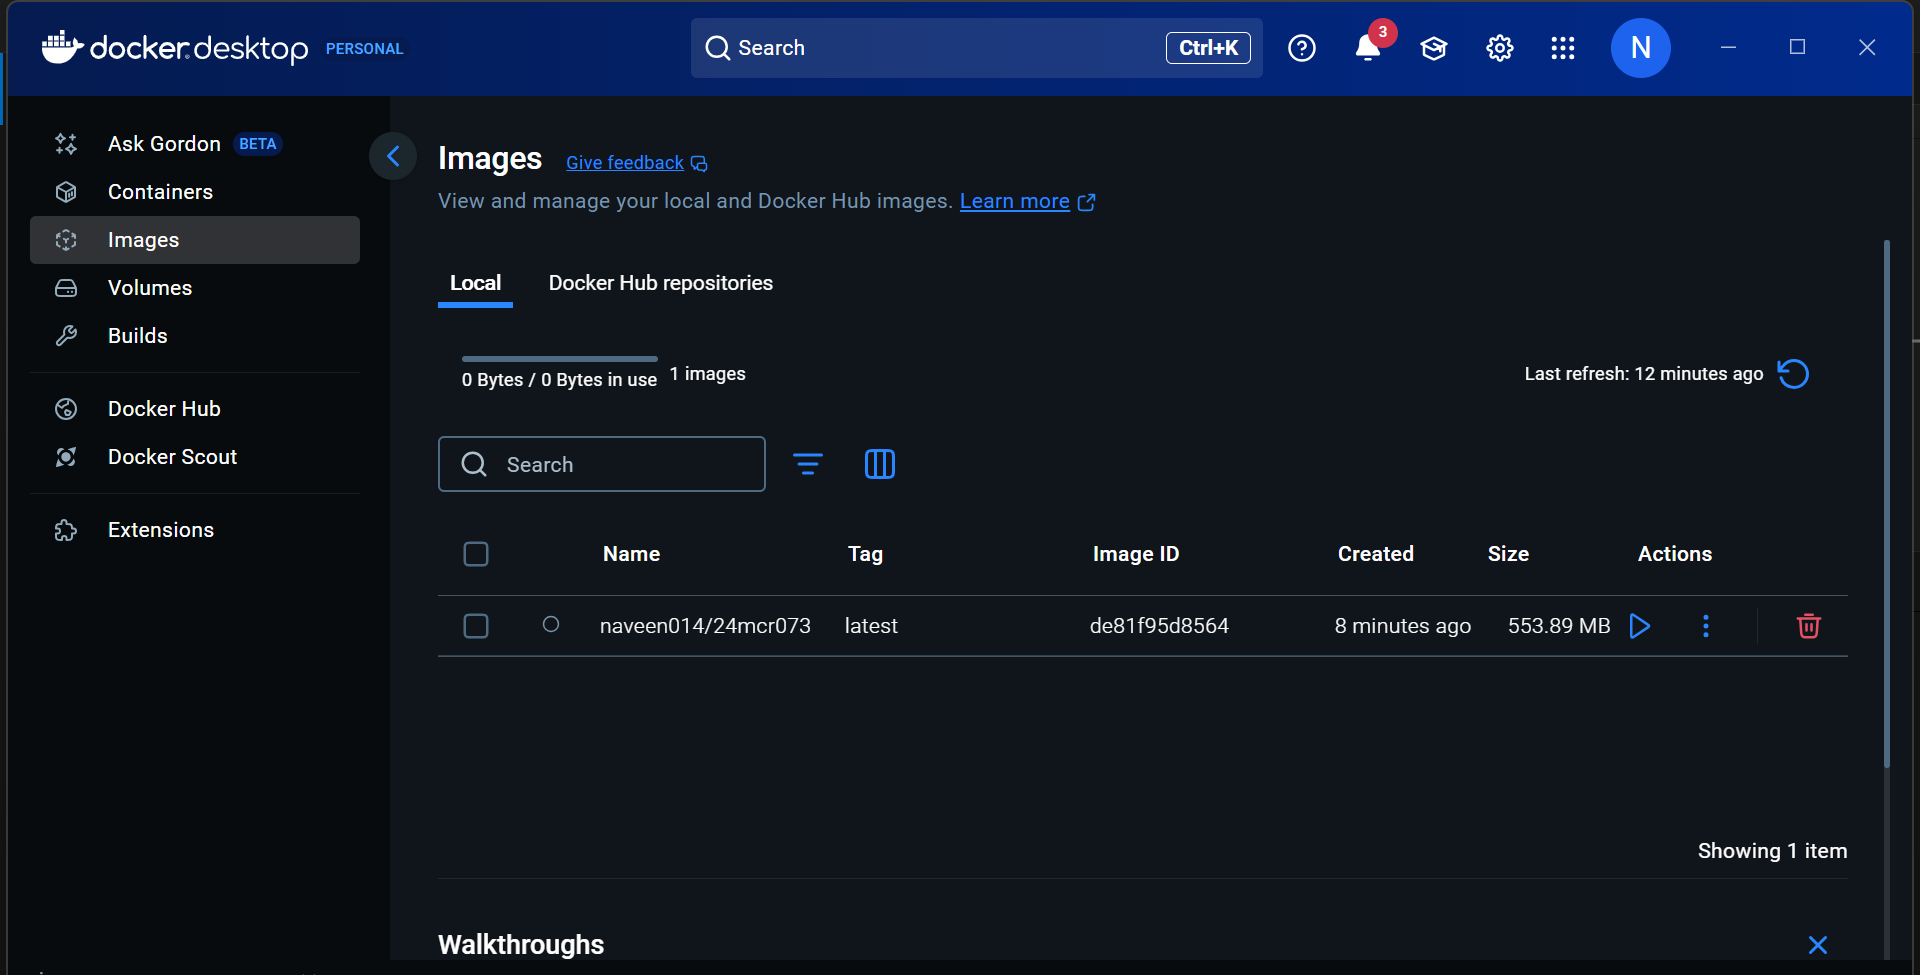1920x975 pixels.
Task: Open more actions menu for the image
Action: (1706, 626)
